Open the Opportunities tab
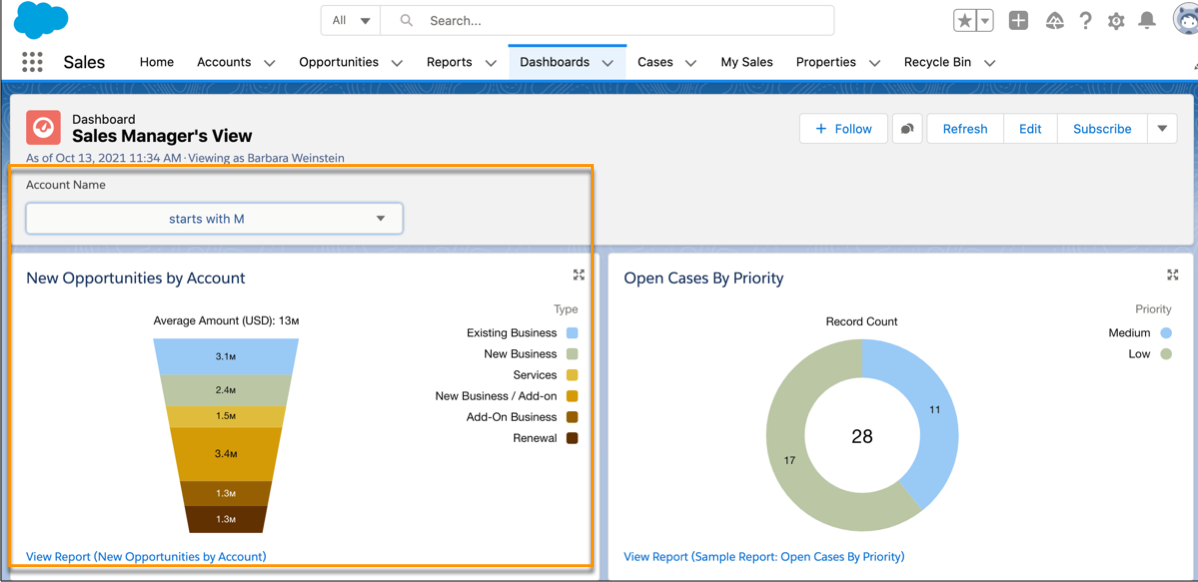Screen dimensions: 1198x582 click(338, 62)
